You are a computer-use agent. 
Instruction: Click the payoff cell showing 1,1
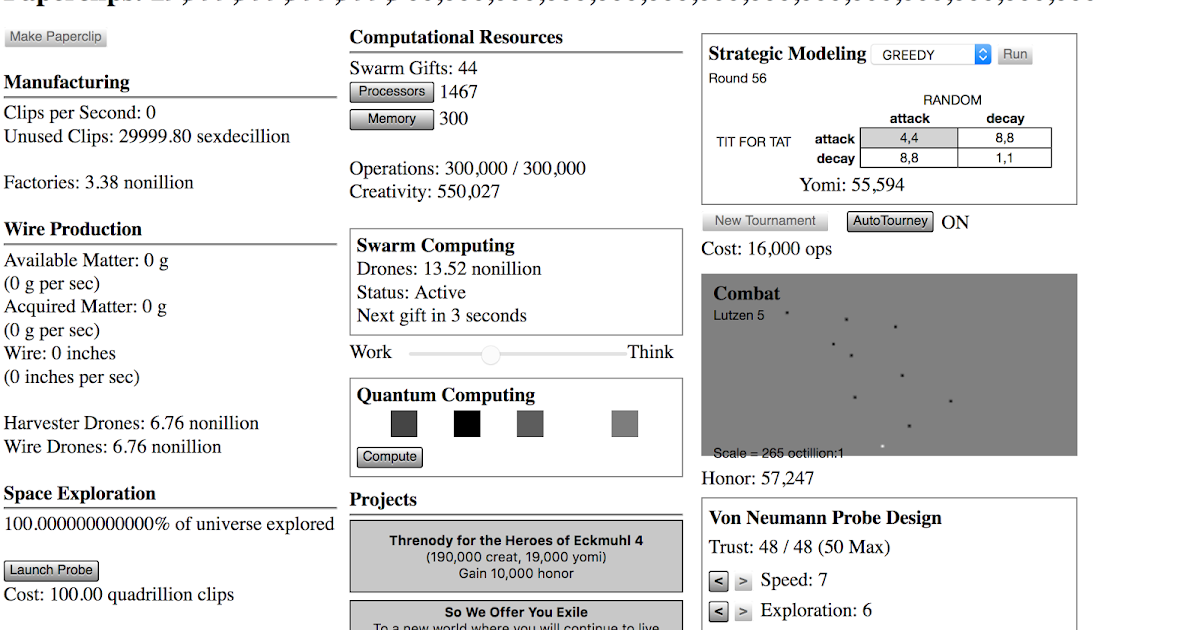(x=1004, y=158)
